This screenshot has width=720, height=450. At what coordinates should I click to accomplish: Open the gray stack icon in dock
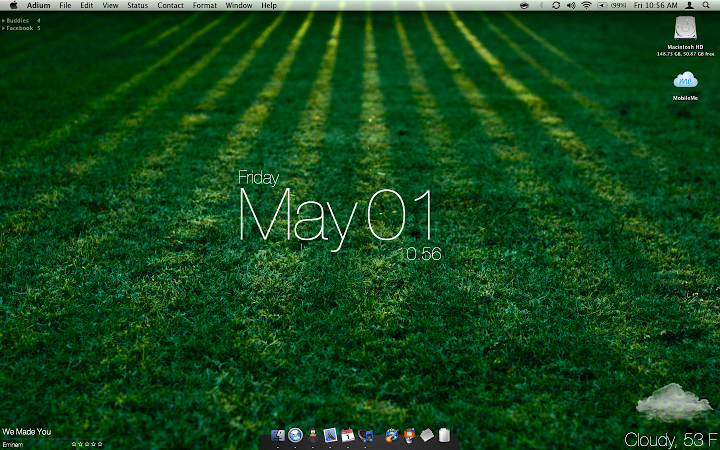pos(427,435)
